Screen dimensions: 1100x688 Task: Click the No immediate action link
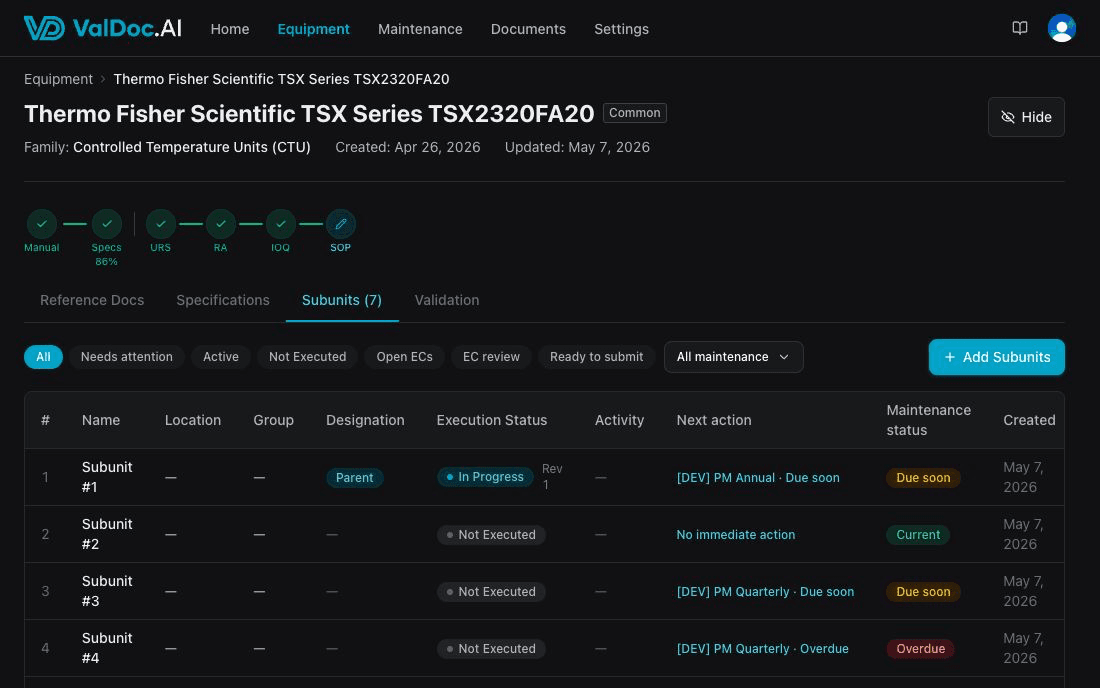(735, 534)
